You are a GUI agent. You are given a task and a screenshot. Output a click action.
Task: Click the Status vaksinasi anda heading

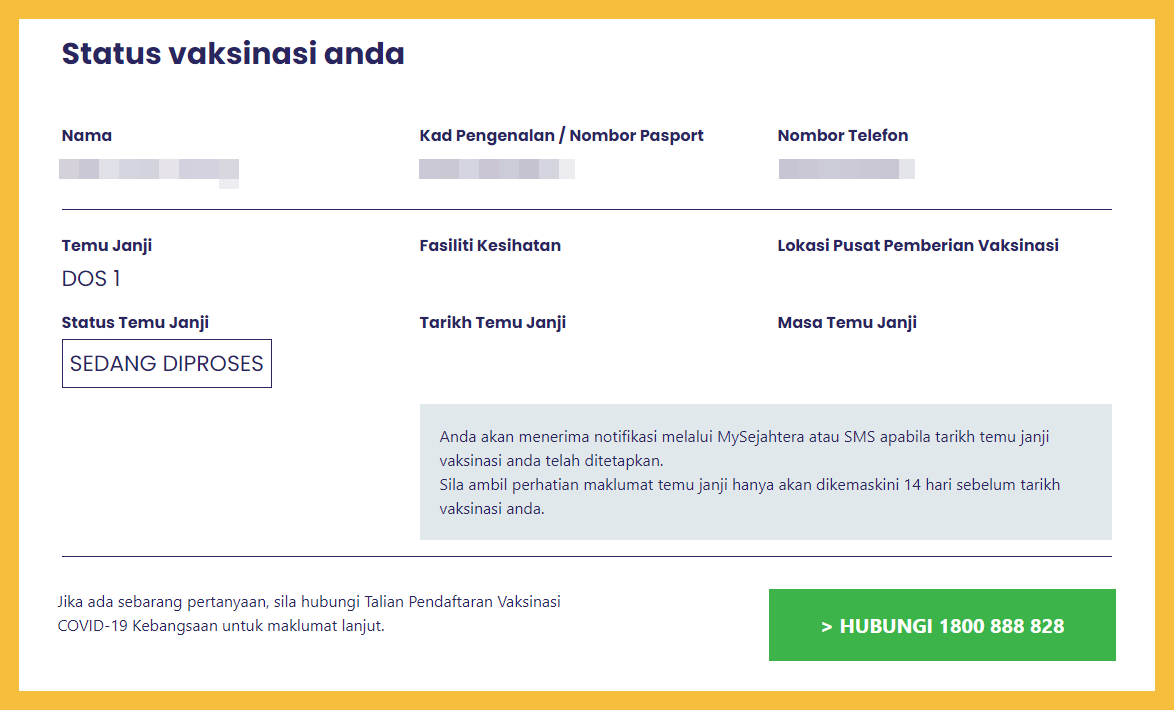(x=233, y=53)
